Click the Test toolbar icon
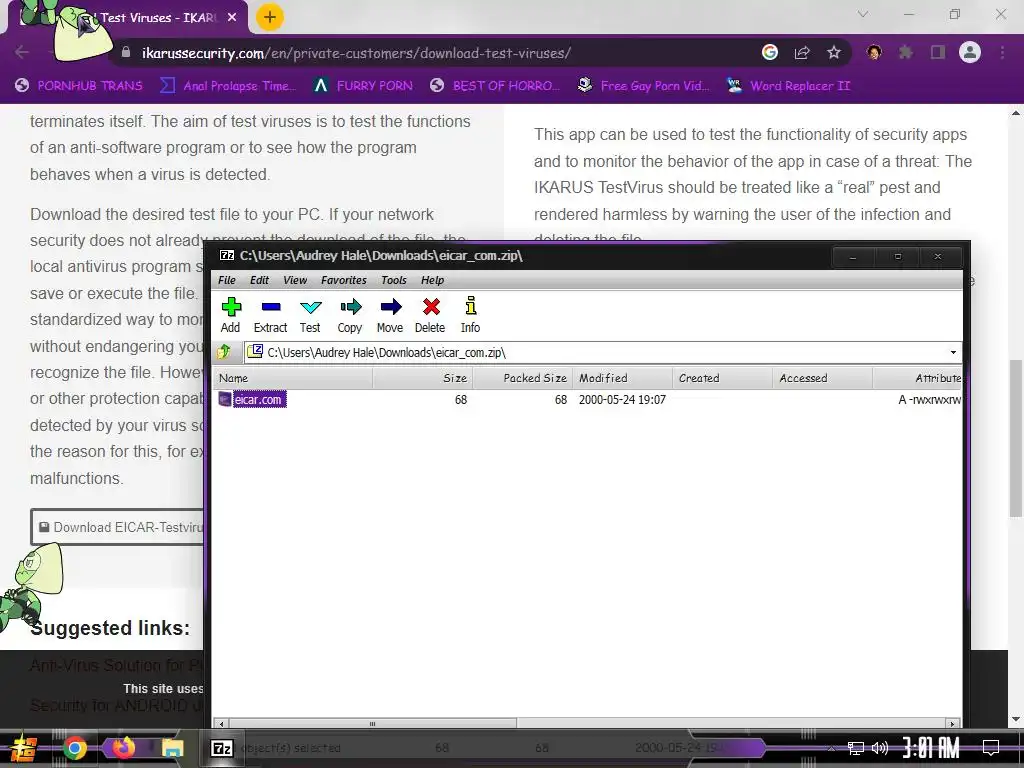This screenshot has height=768, width=1024. [310, 315]
